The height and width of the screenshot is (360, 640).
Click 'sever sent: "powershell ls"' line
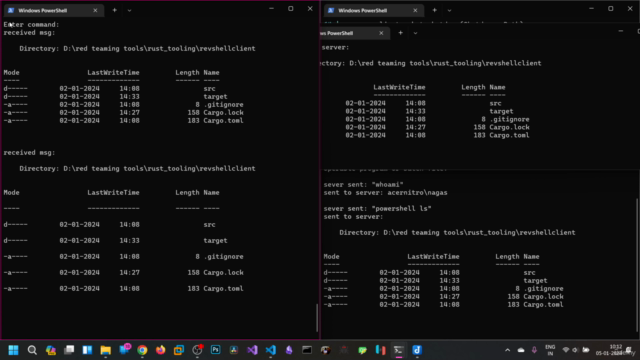(378, 209)
